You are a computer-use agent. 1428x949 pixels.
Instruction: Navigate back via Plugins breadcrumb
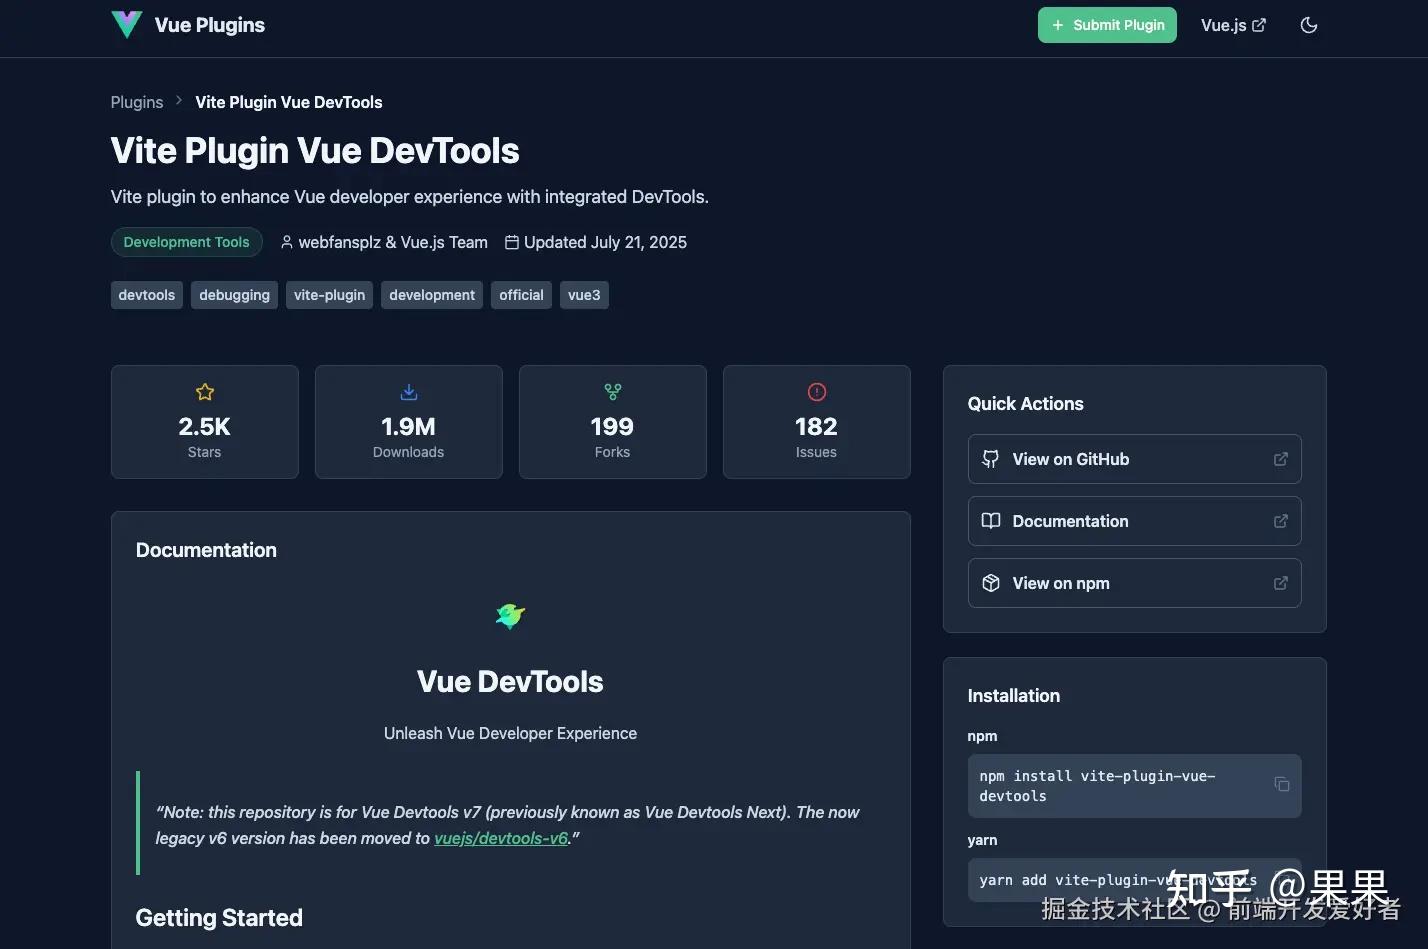tap(136, 102)
